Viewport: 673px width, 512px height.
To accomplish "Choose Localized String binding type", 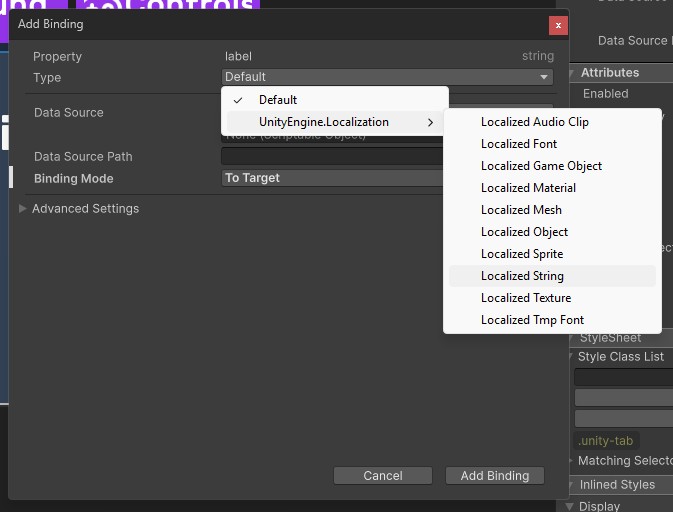I will click(522, 276).
